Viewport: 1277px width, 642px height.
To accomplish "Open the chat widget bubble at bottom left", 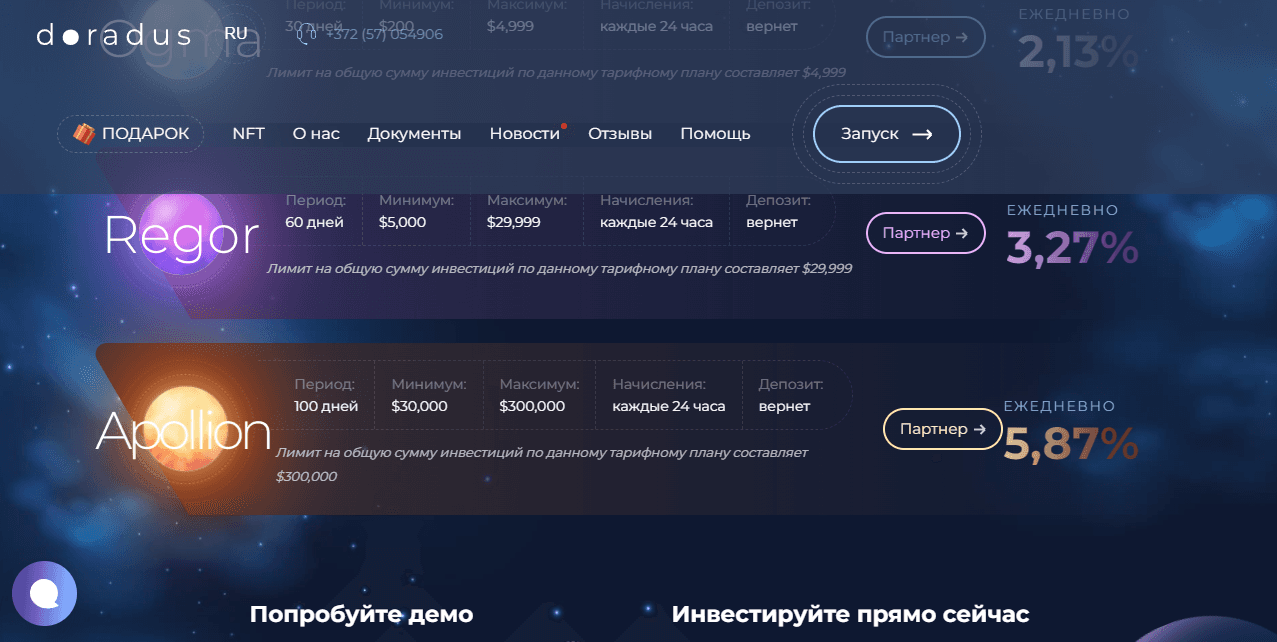I will (x=45, y=593).
